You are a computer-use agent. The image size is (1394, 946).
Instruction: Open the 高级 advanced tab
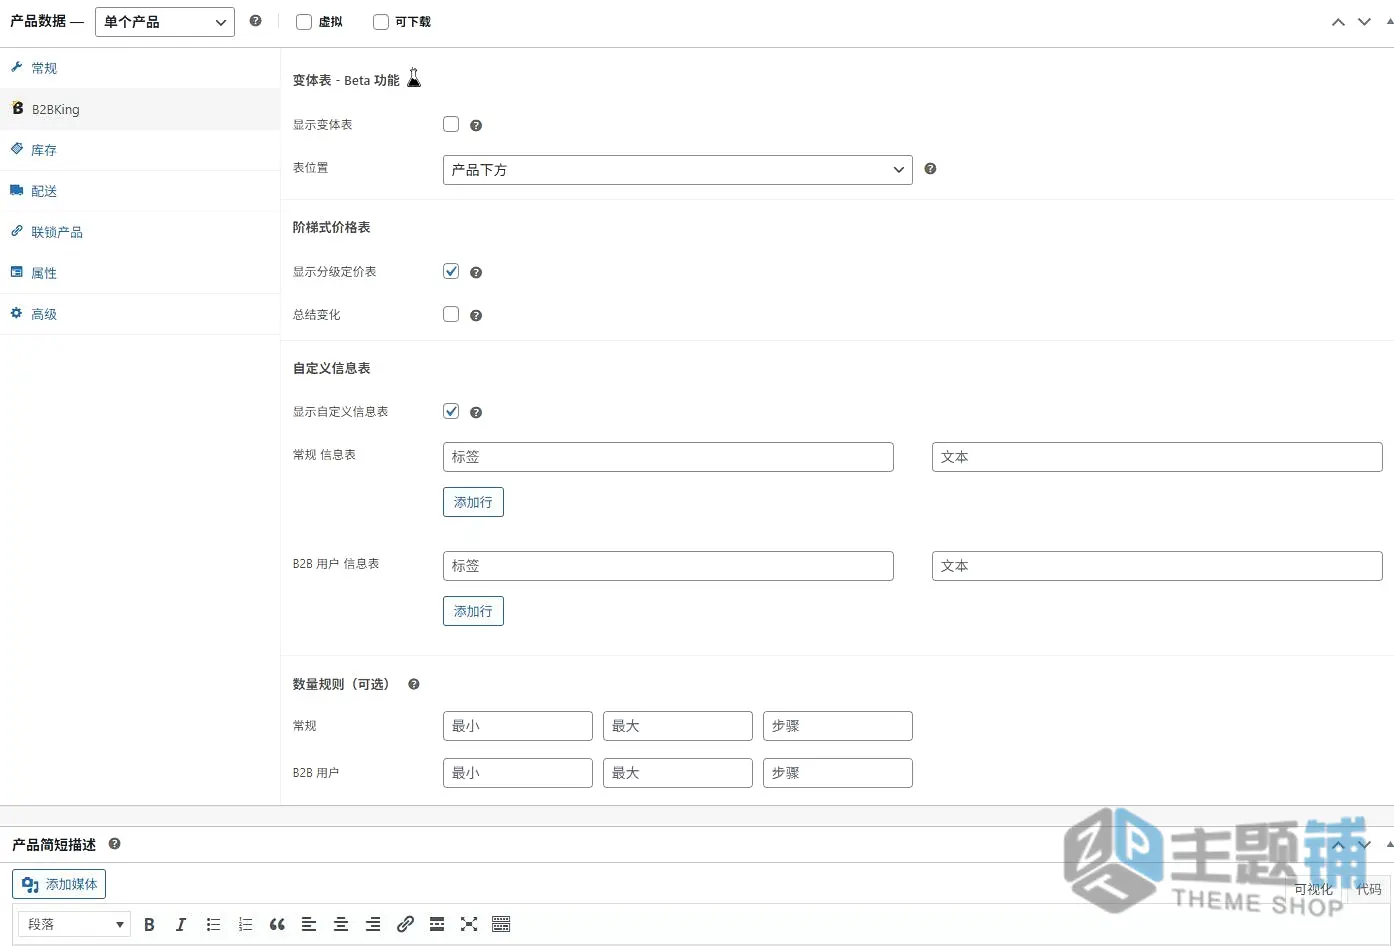click(140, 314)
